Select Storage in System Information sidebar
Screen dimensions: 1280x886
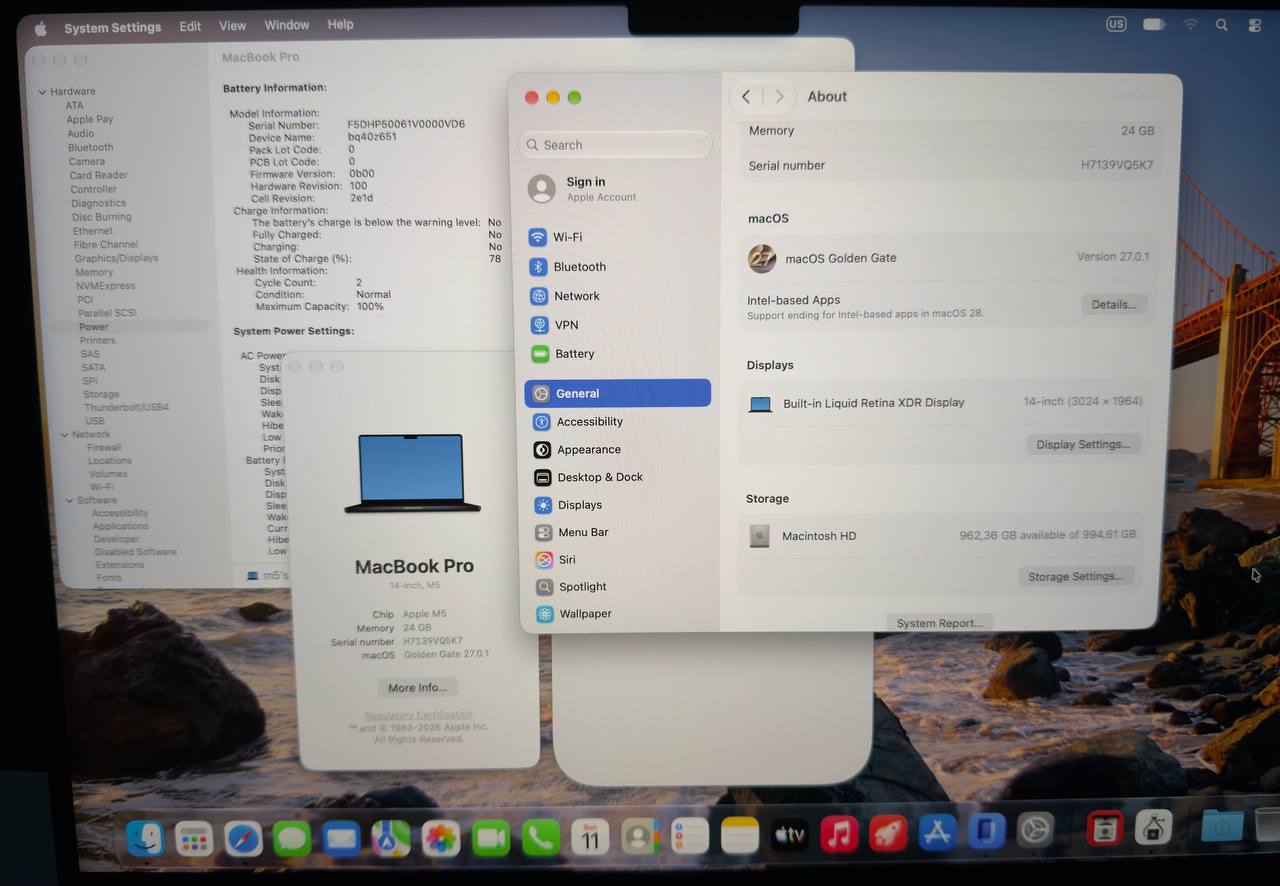(101, 395)
